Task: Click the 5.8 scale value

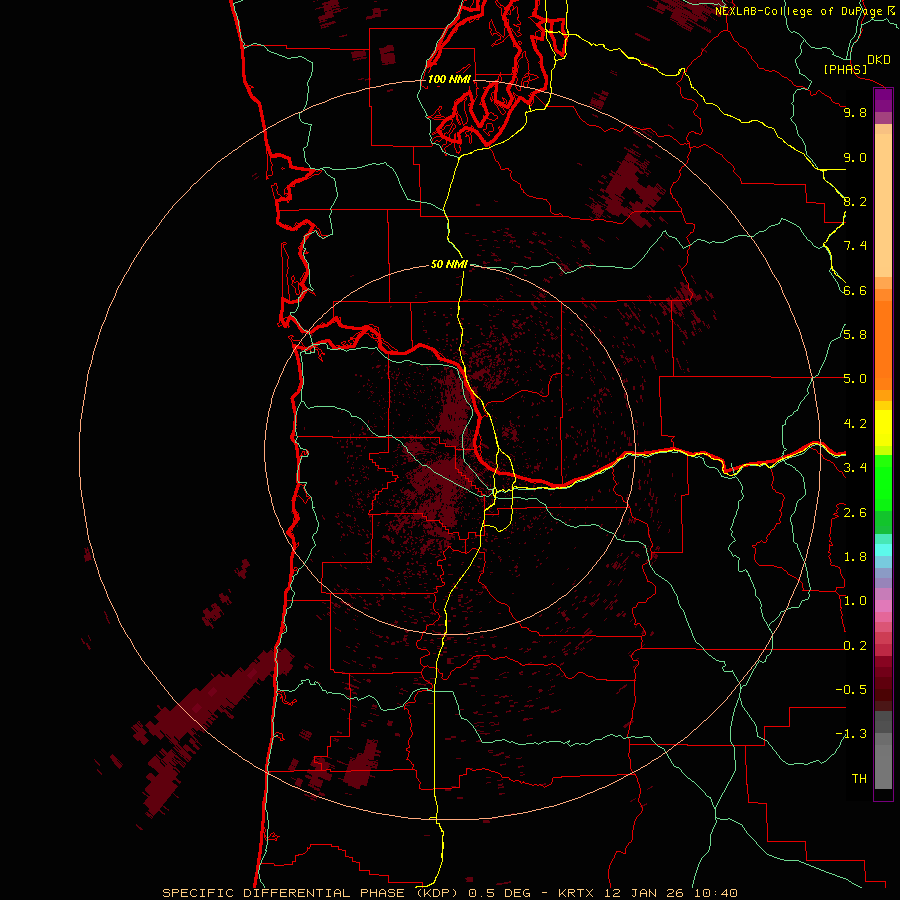Action: pyautogui.click(x=855, y=335)
